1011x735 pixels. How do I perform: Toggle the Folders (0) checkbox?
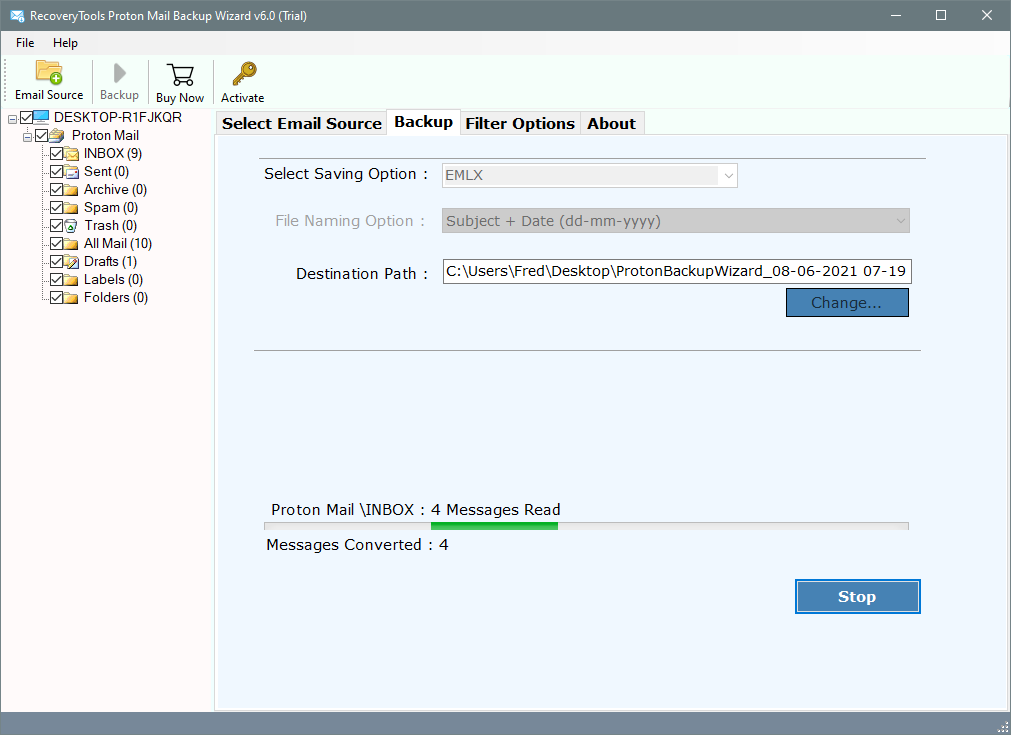point(57,298)
